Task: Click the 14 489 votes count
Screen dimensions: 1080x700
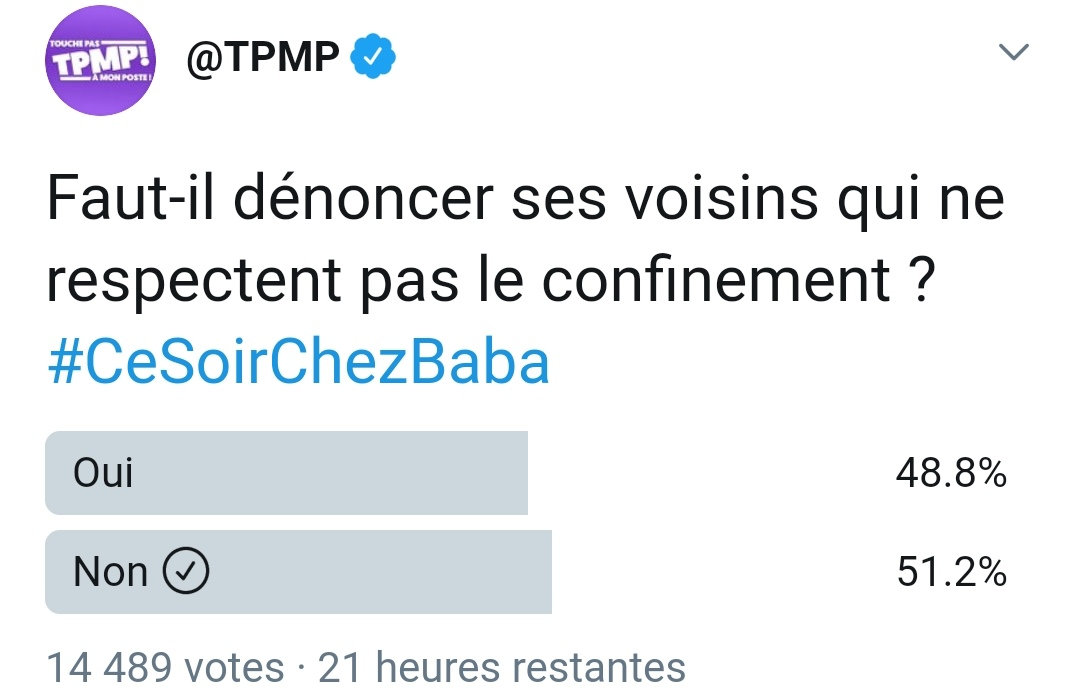Action: [x=165, y=668]
